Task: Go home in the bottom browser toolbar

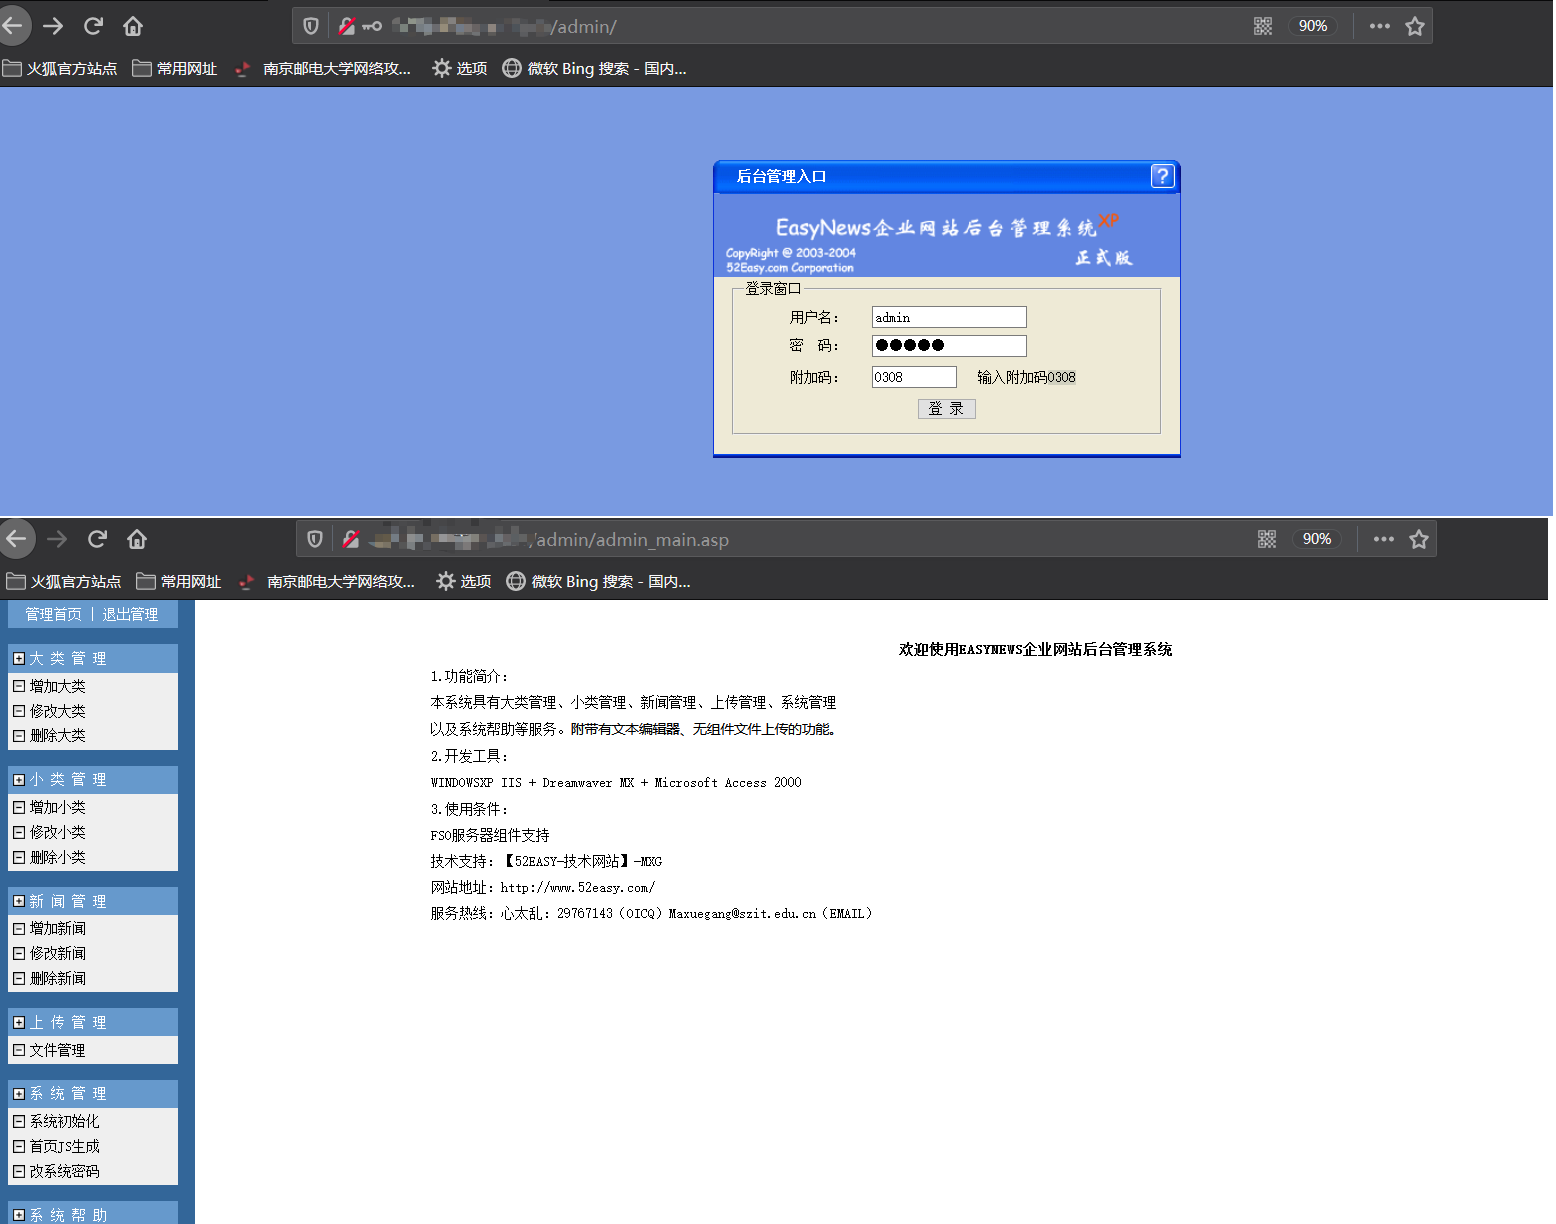Action: [137, 539]
